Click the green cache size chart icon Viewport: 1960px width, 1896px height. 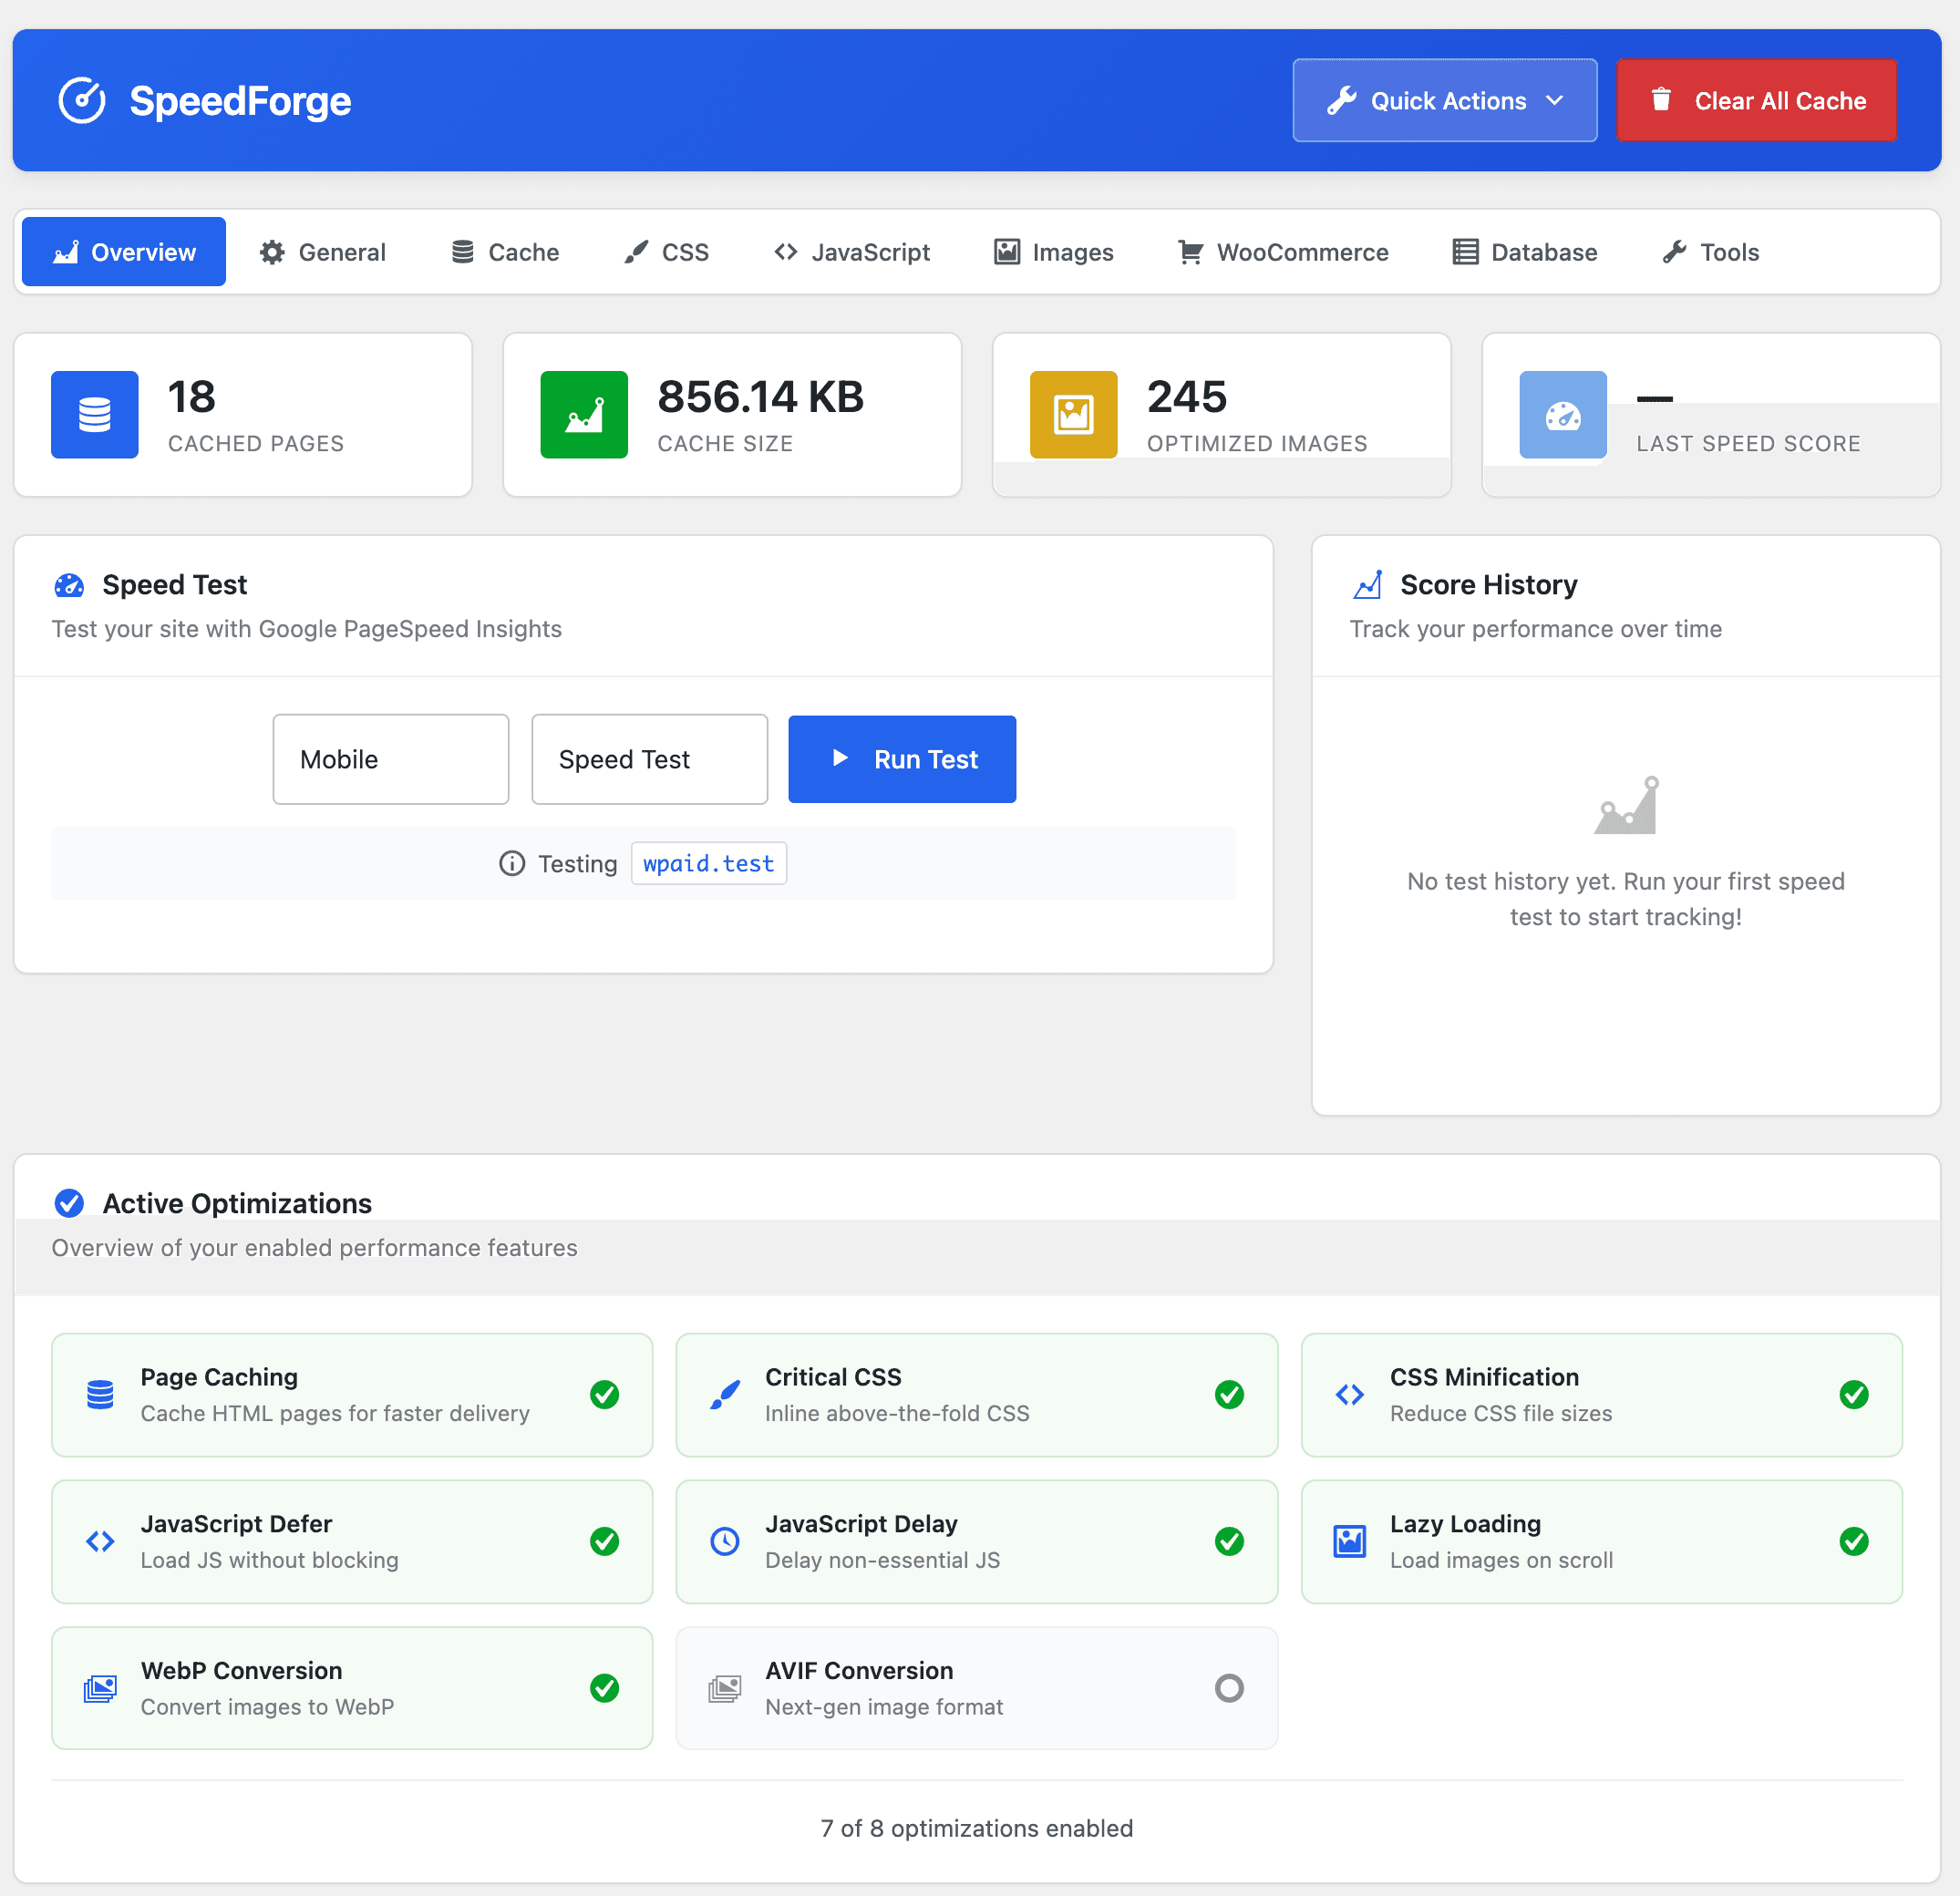pyautogui.click(x=584, y=414)
